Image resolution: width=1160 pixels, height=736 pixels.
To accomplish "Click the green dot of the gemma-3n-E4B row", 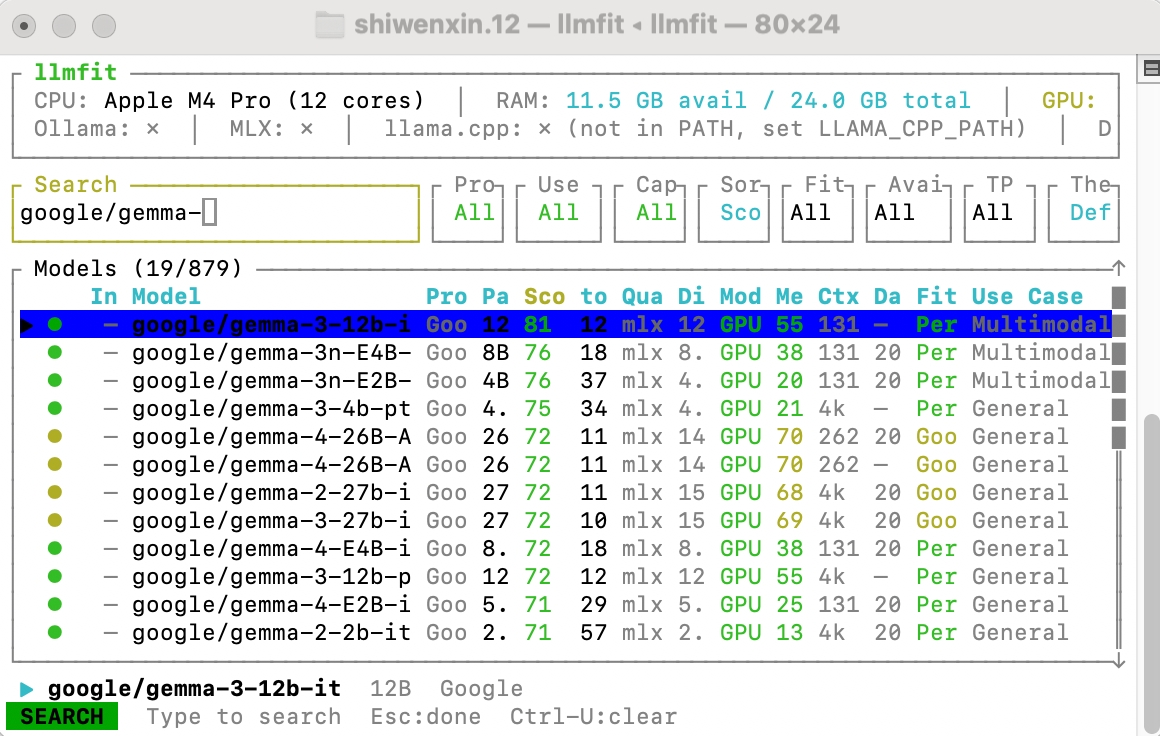I will click(55, 353).
